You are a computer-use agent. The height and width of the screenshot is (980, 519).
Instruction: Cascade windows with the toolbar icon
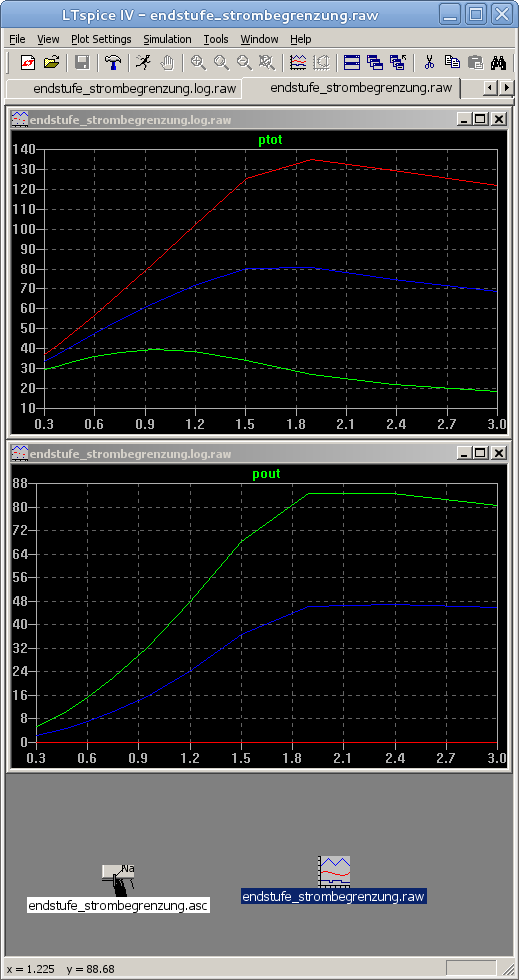(375, 62)
